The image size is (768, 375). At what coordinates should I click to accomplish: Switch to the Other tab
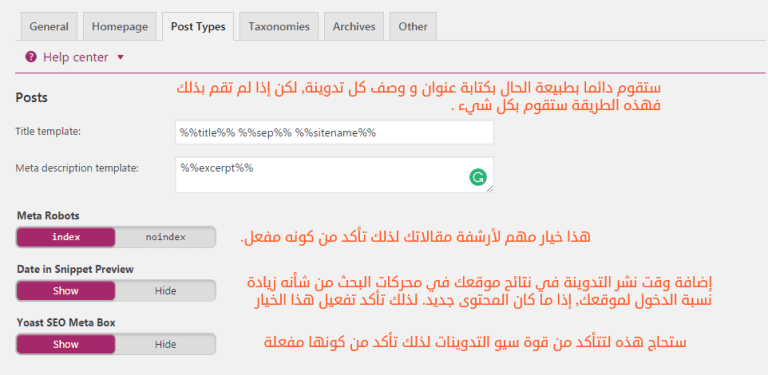pos(413,26)
